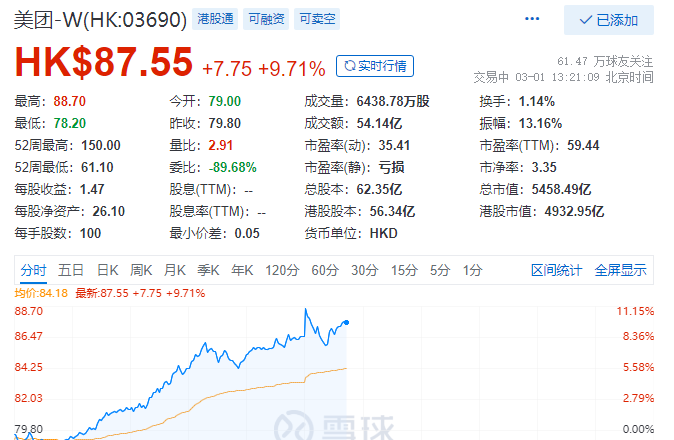
Task: Click the 84.25 left axis label
Action: coord(29,367)
